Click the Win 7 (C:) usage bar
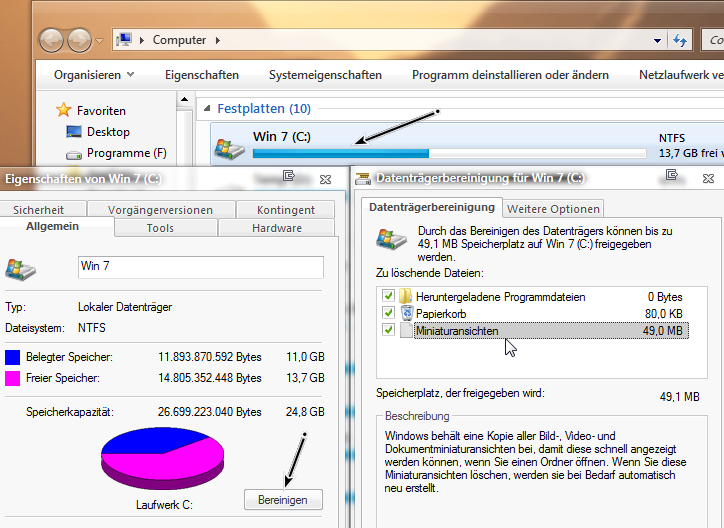This screenshot has height=528, width=724. click(449, 154)
